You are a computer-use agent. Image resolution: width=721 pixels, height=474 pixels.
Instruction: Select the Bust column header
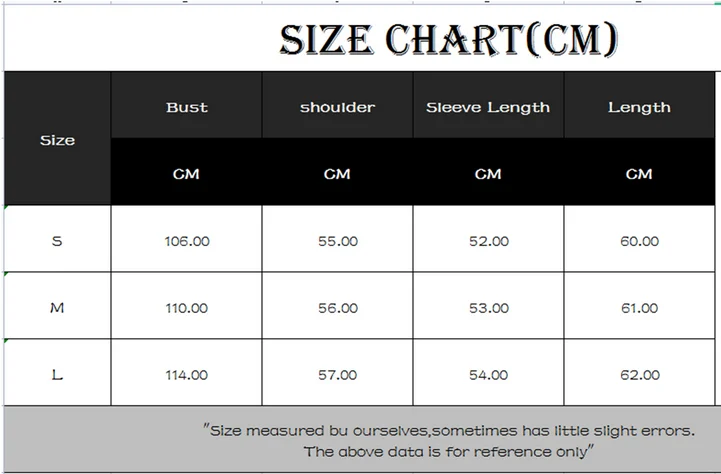tap(186, 105)
